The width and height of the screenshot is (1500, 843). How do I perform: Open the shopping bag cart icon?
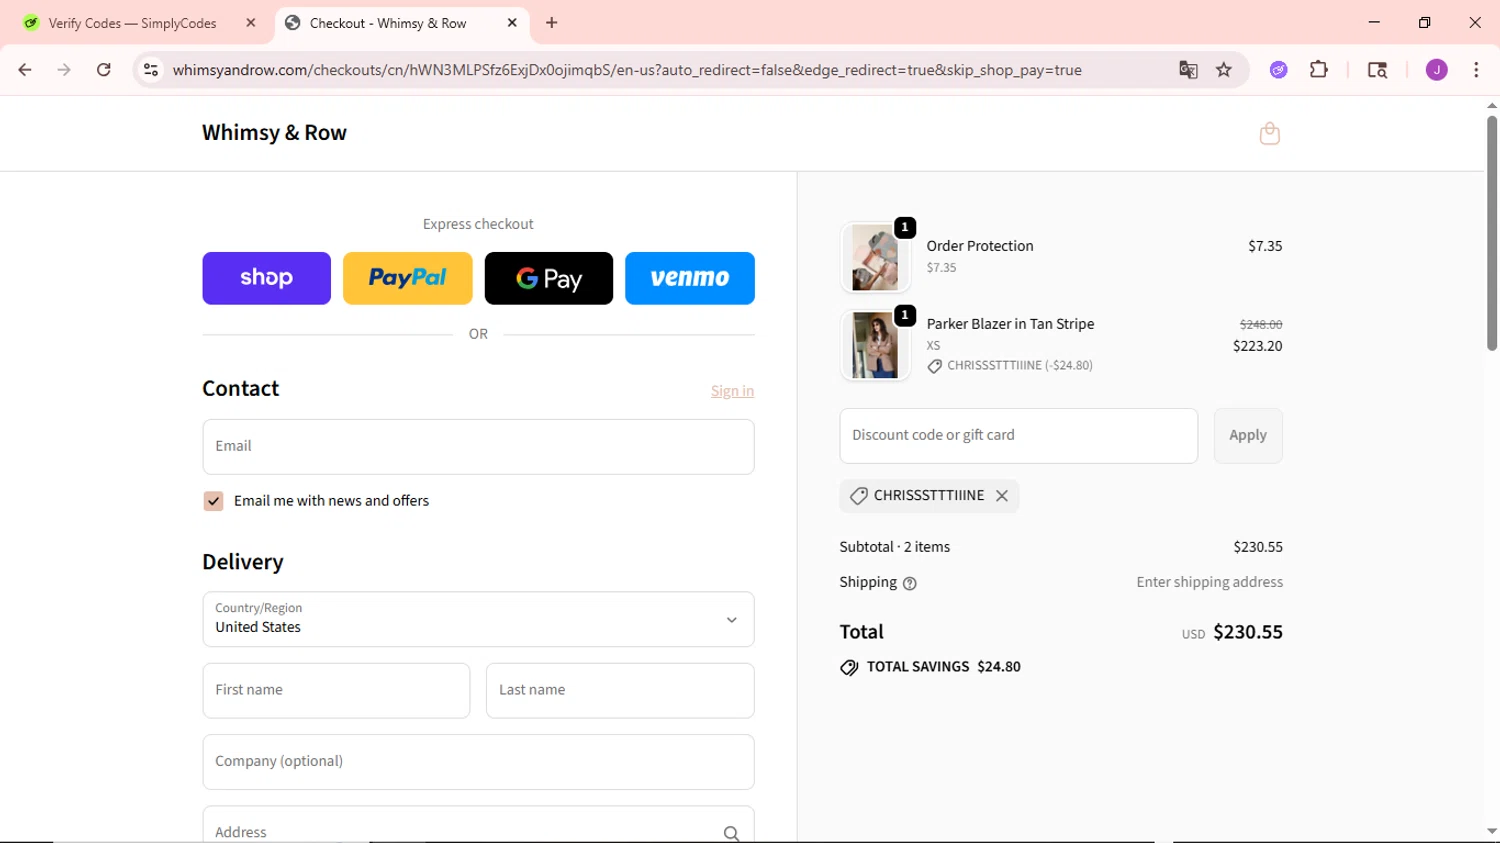(x=1269, y=134)
